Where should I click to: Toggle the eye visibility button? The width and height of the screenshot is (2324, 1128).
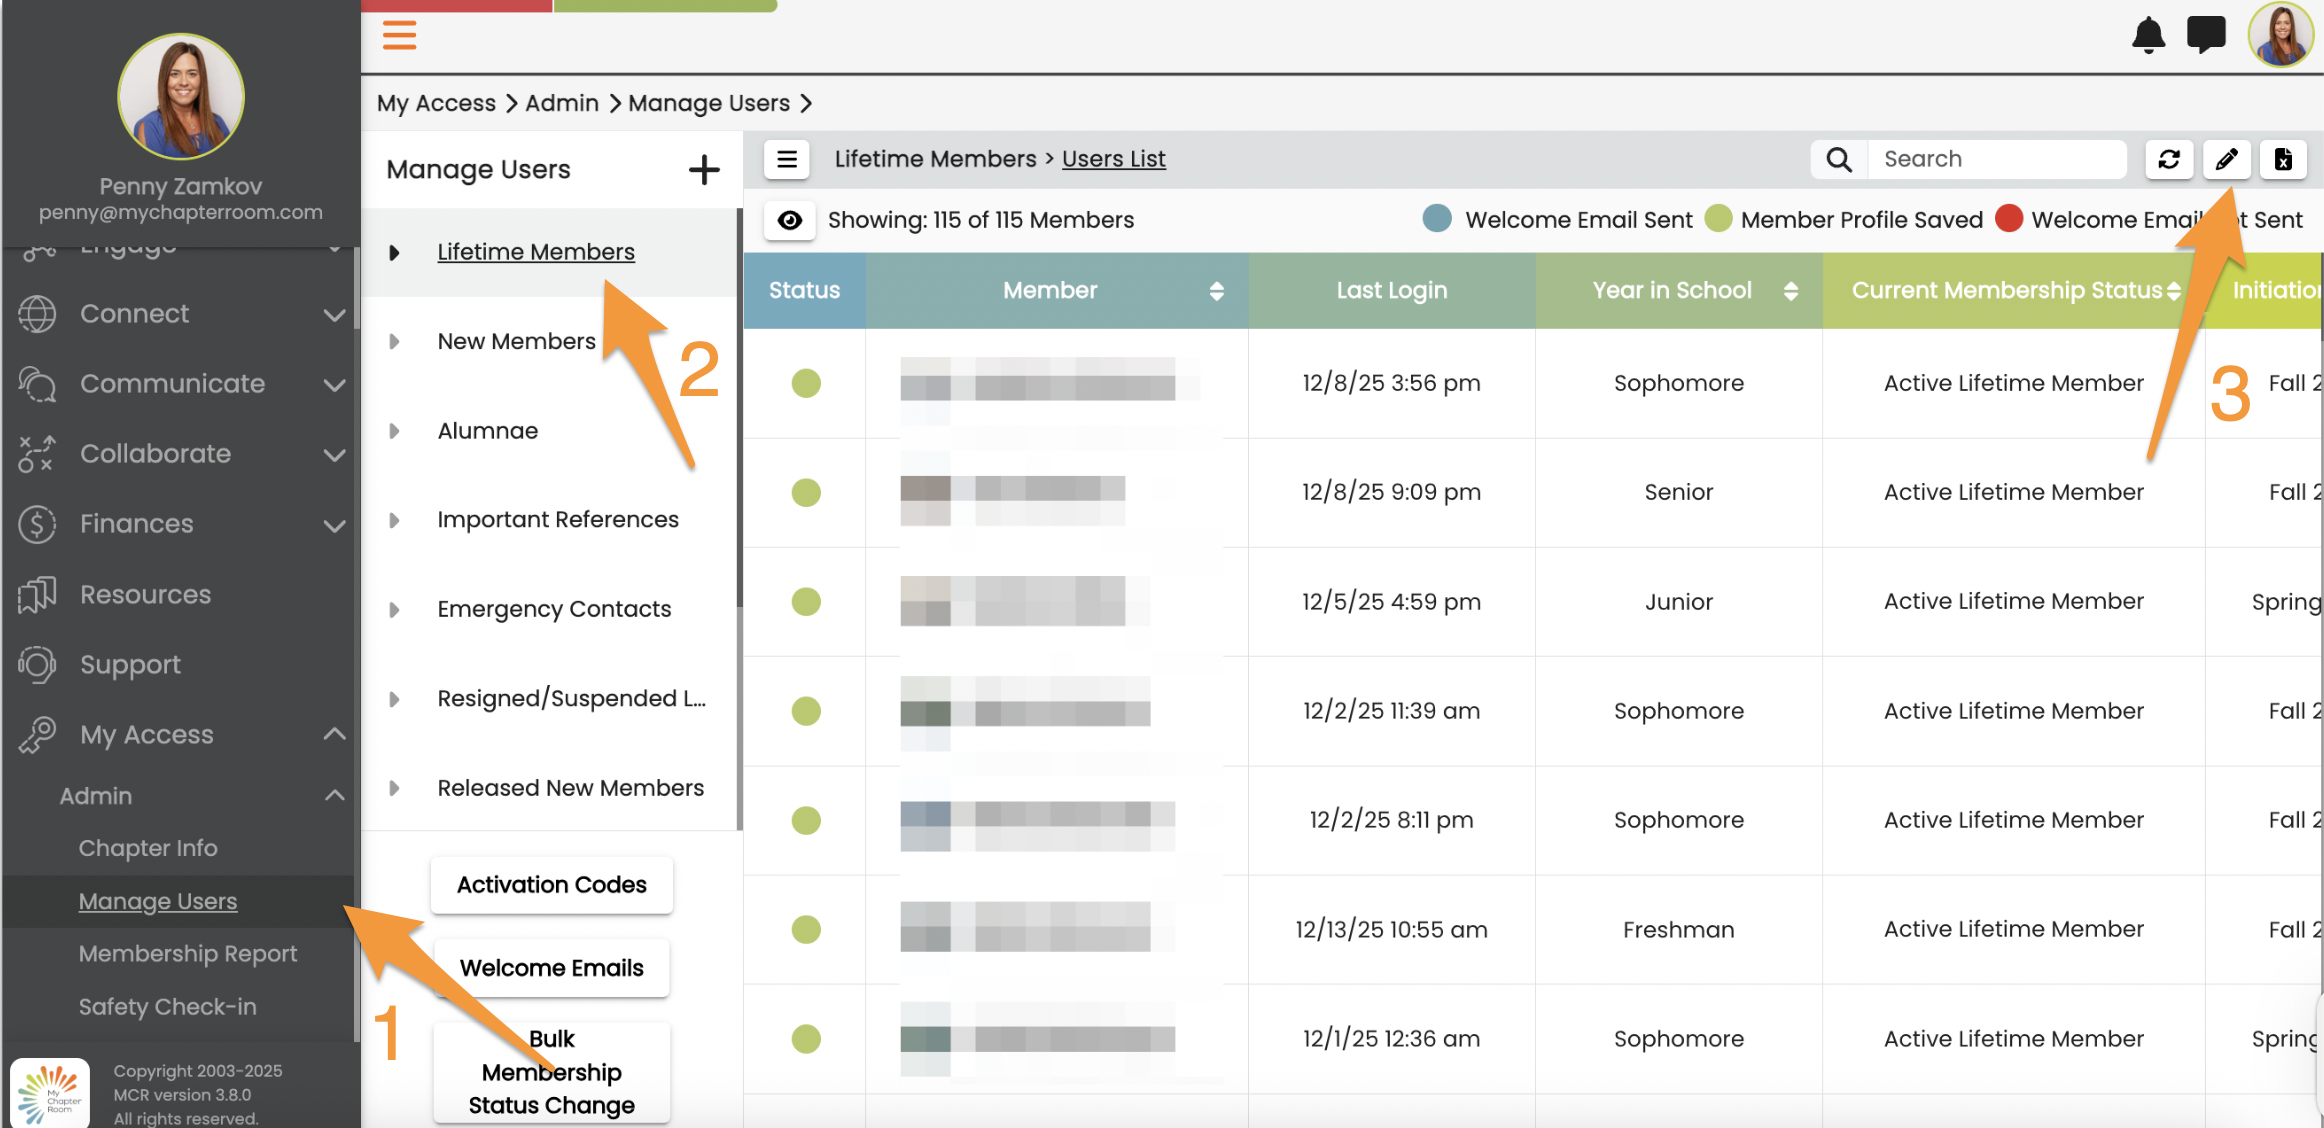[x=790, y=220]
